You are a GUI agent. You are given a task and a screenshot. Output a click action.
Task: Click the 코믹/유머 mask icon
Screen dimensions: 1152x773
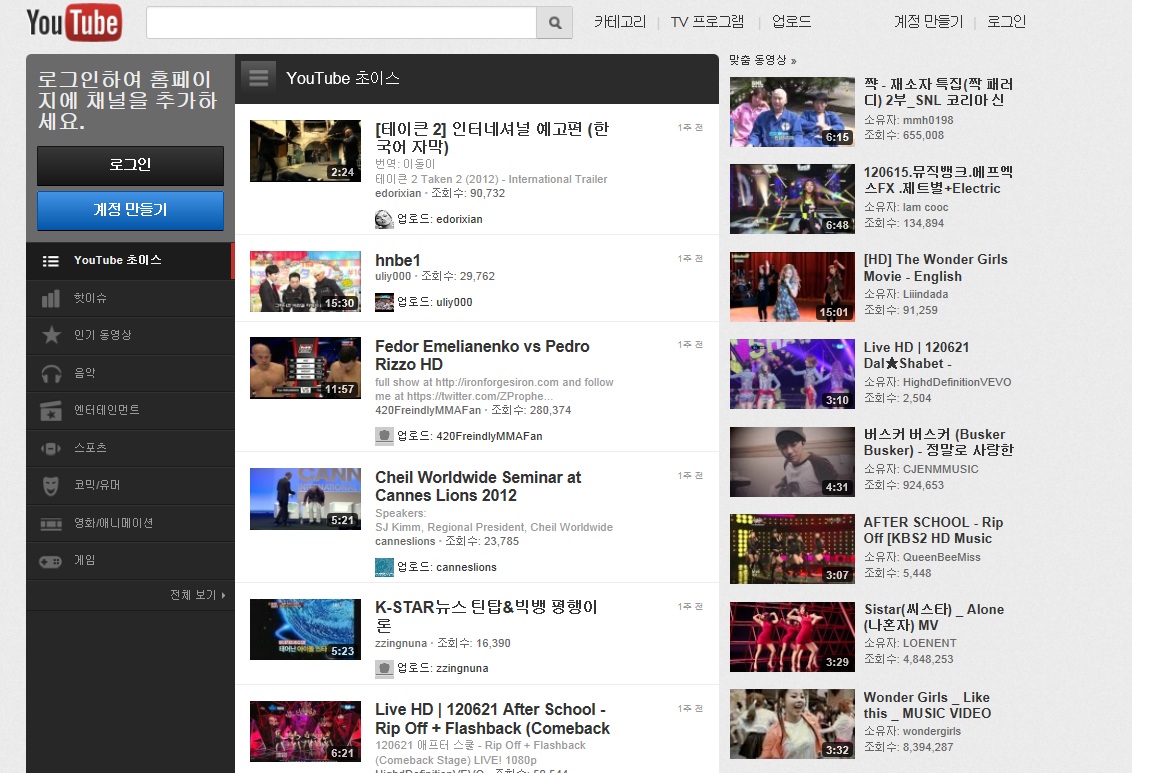click(51, 485)
